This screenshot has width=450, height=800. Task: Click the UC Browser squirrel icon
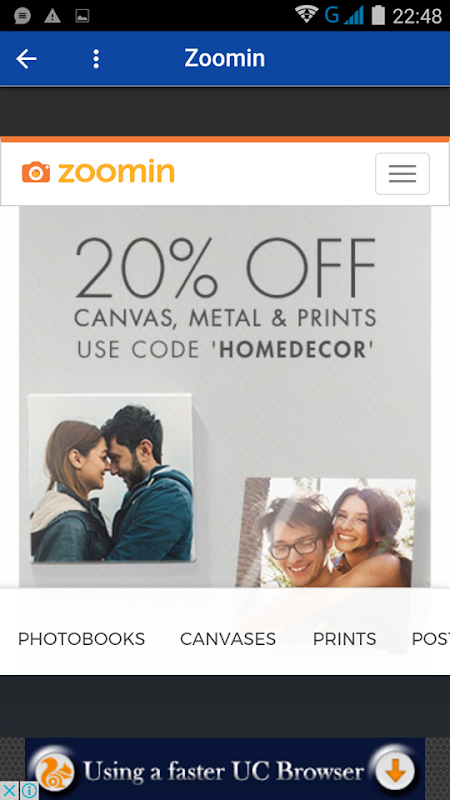[x=53, y=770]
